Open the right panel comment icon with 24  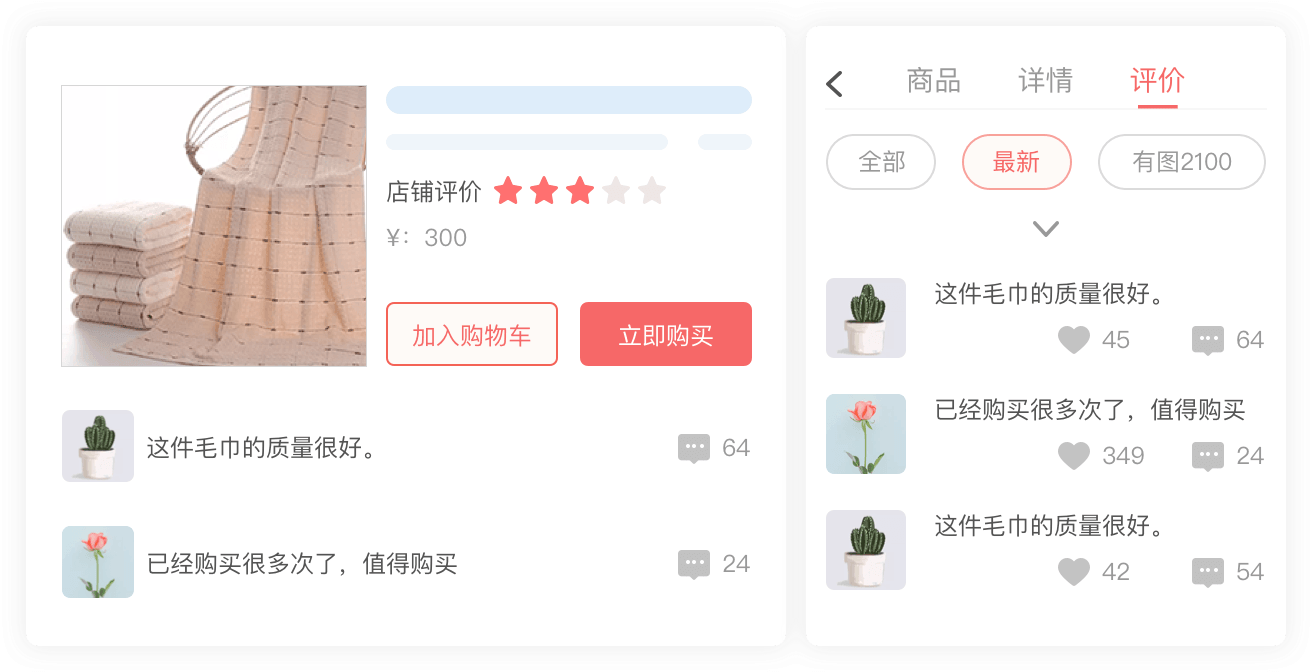coord(1208,457)
